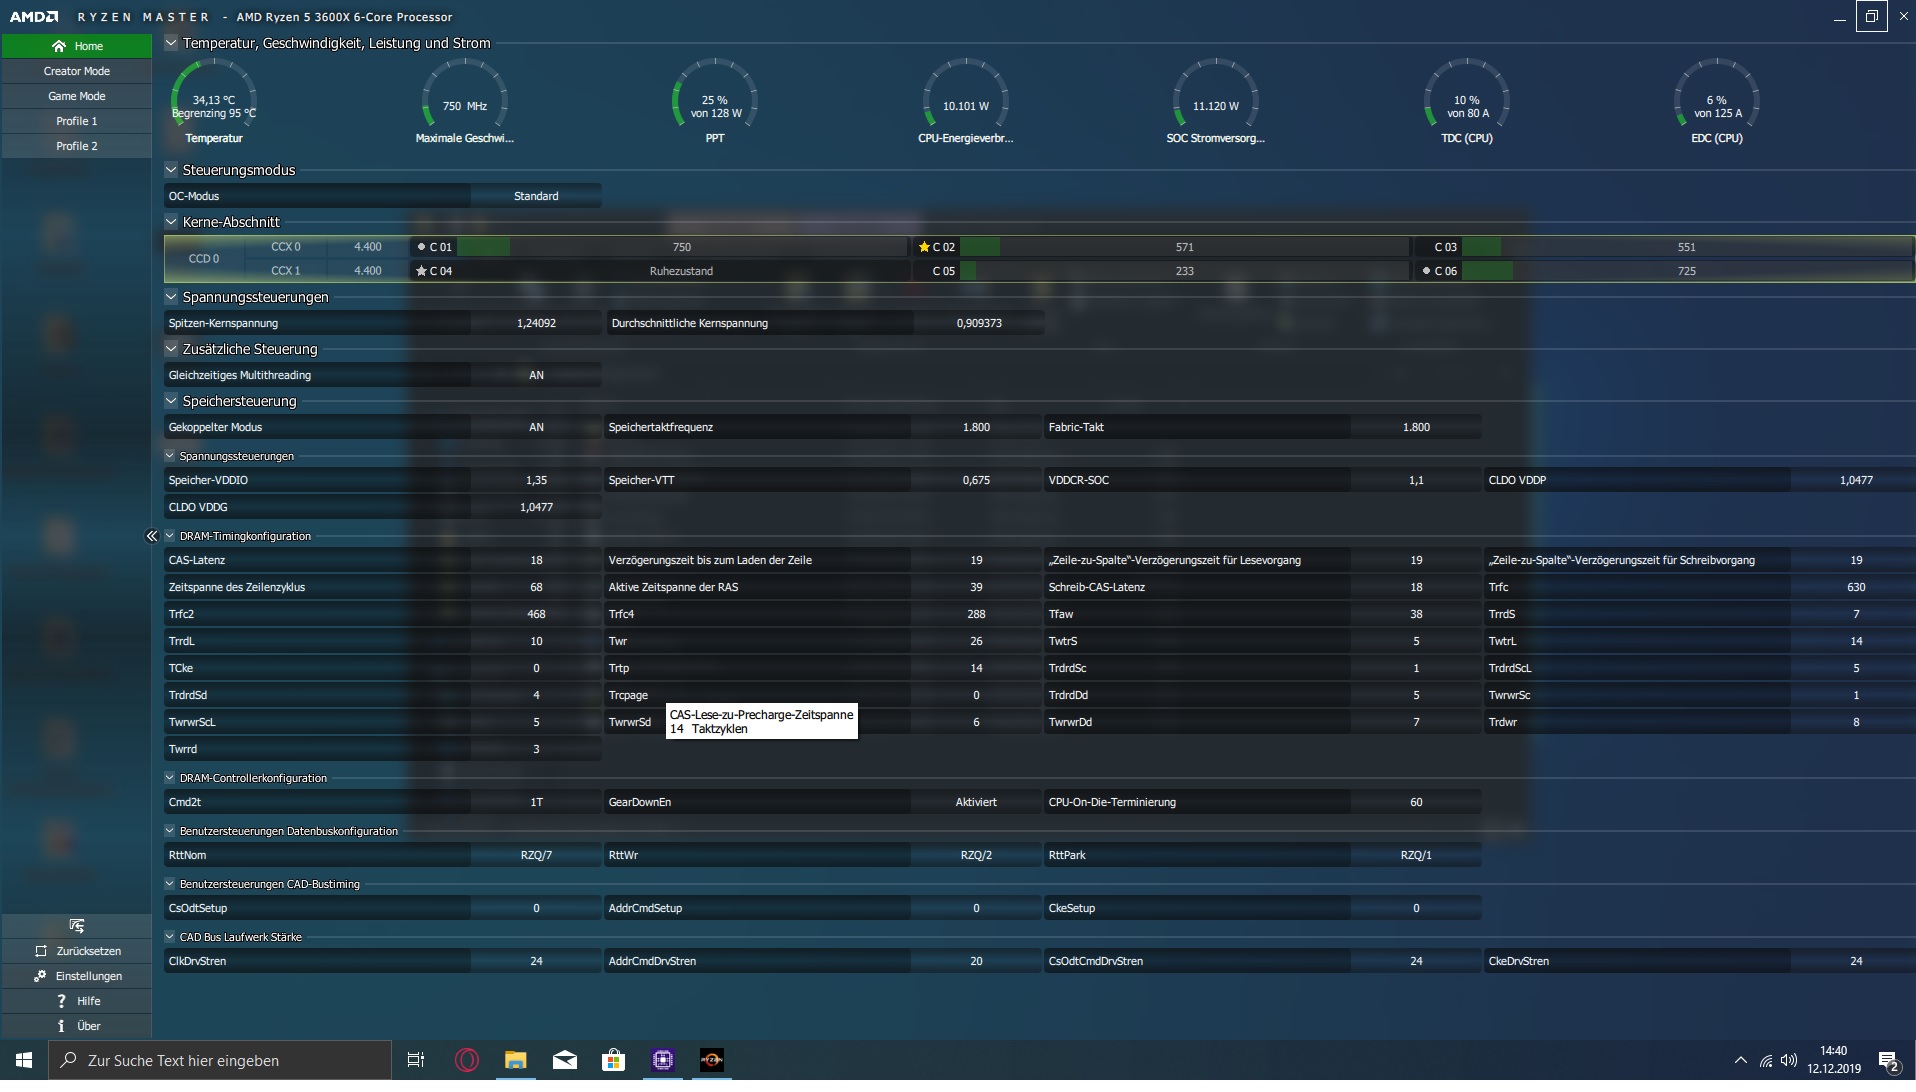
Task: Click the CAS-Latenz value 18
Action: click(536, 560)
